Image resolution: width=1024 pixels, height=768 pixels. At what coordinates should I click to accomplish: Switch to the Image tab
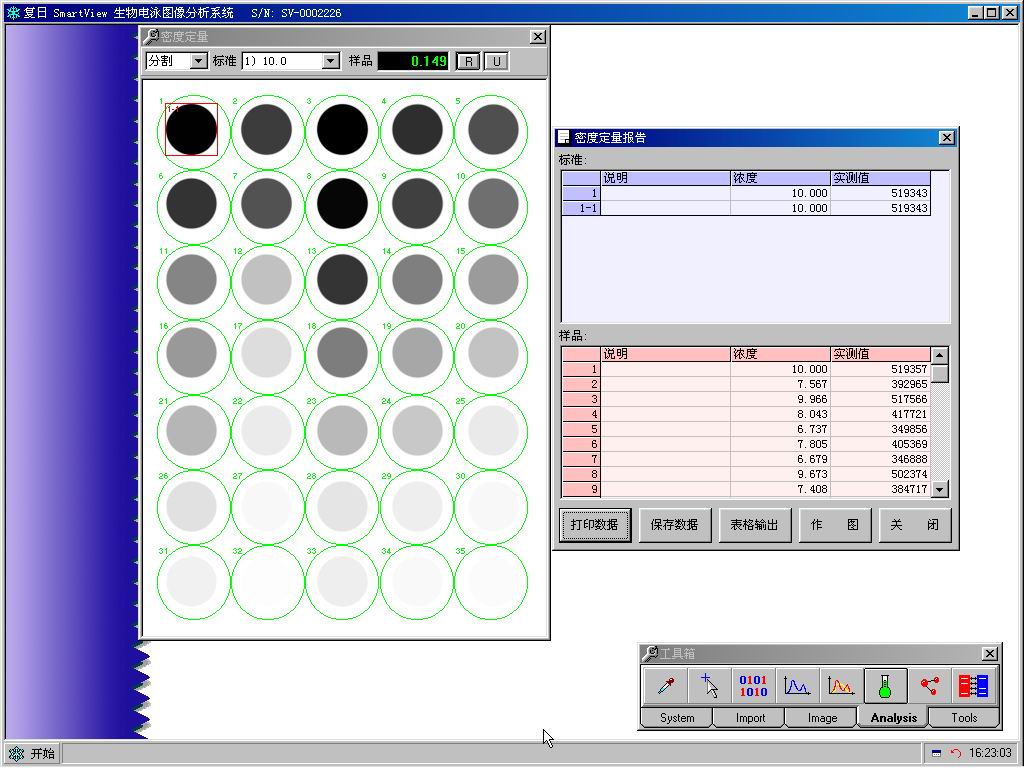click(822, 718)
